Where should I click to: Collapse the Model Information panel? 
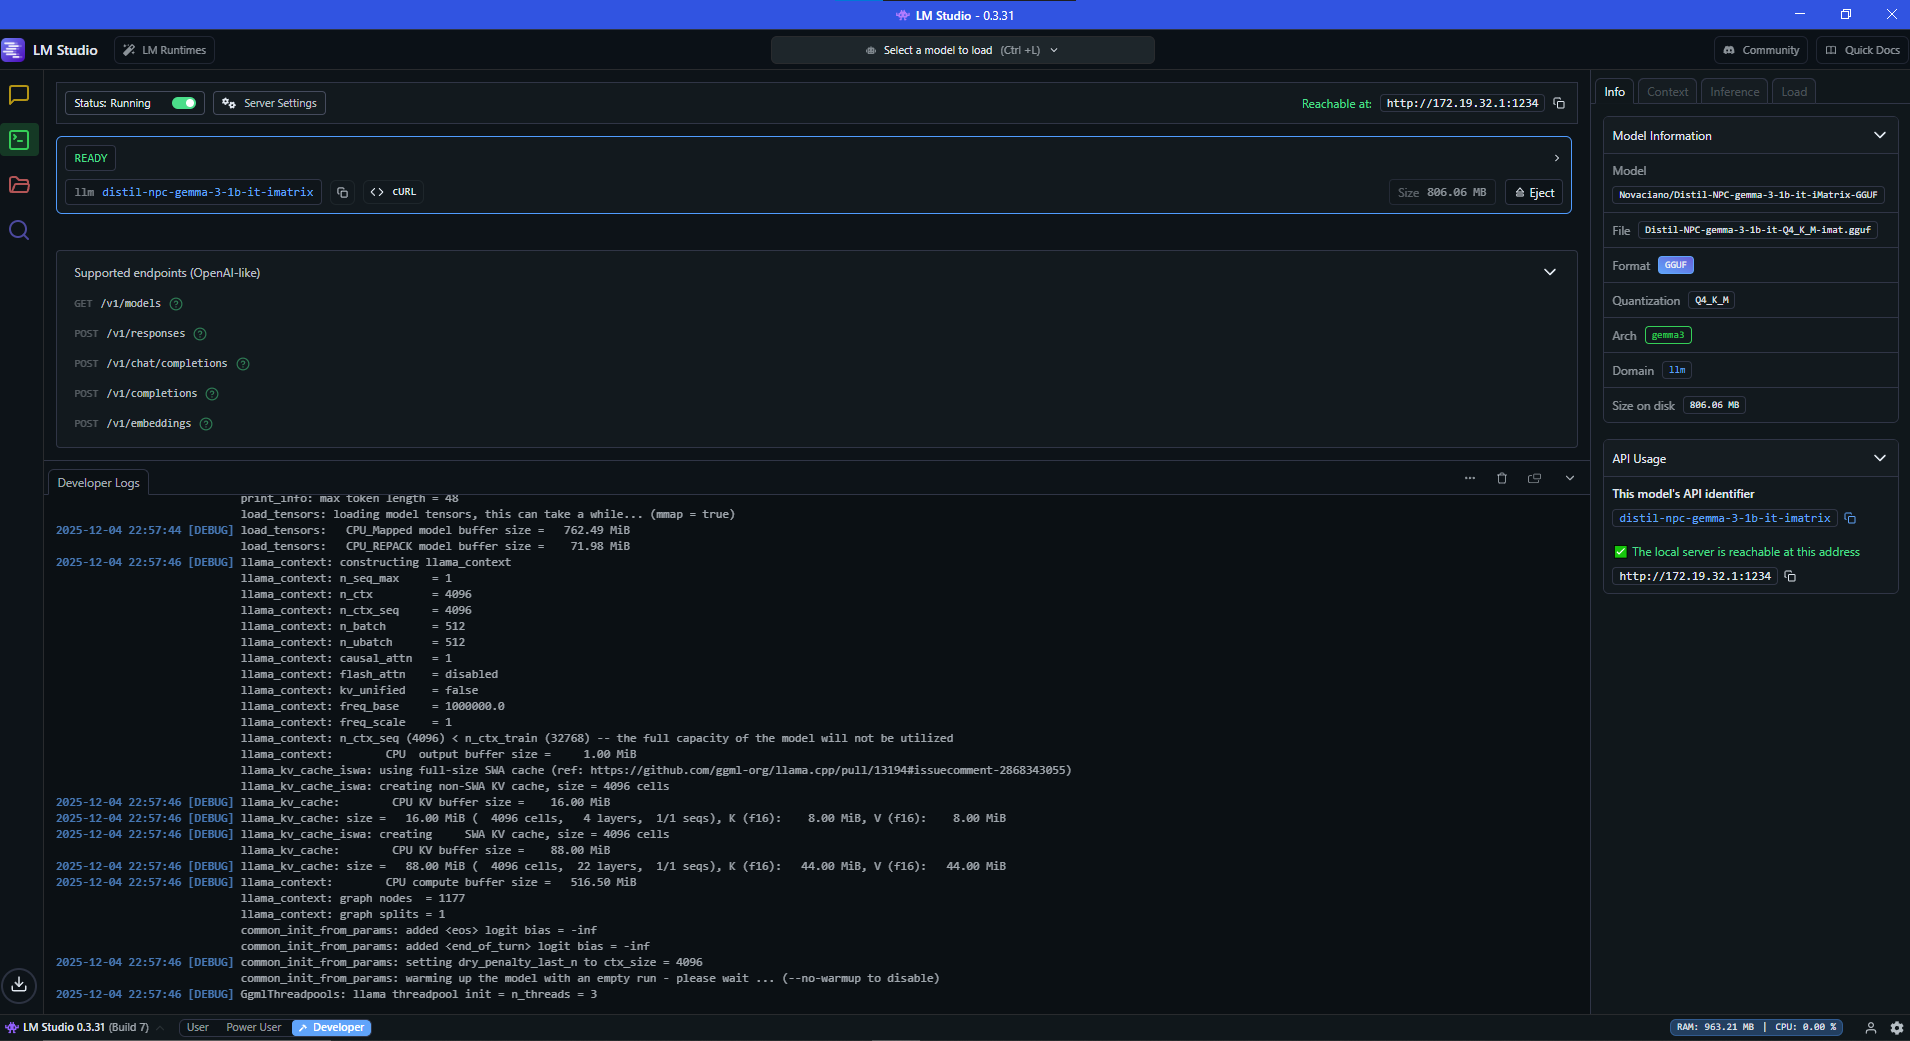1879,135
